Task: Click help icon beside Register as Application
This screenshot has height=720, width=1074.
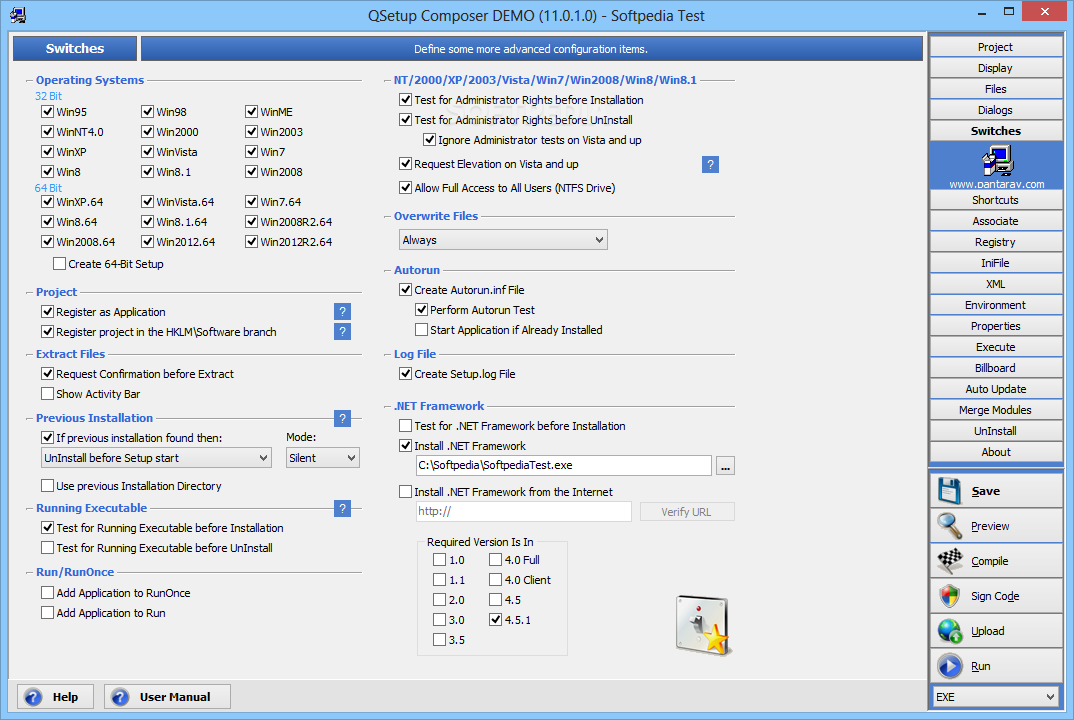Action: (342, 312)
